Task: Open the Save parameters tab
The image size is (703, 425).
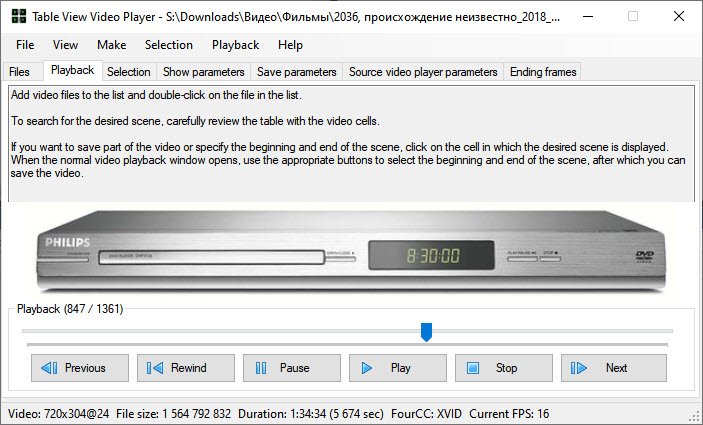Action: pos(296,72)
